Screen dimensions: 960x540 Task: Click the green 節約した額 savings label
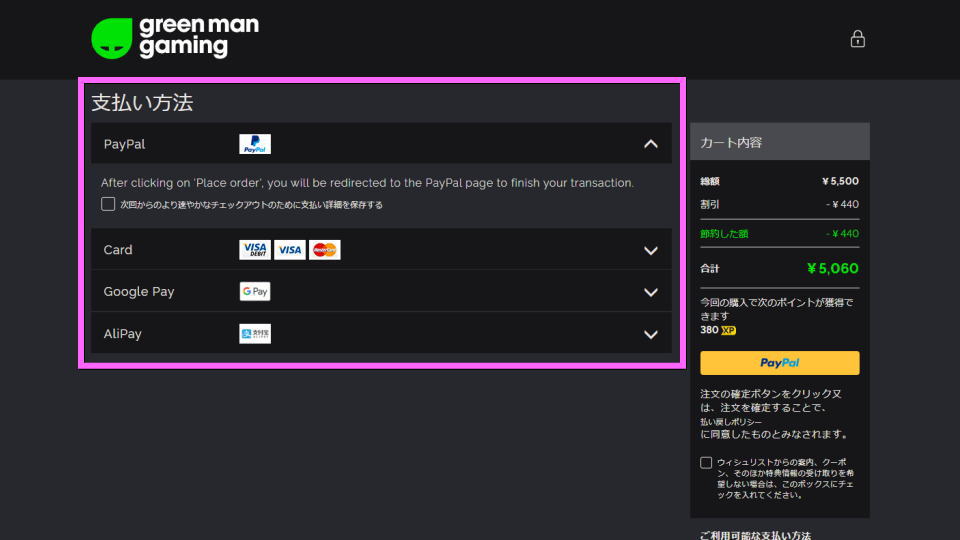[x=724, y=234]
